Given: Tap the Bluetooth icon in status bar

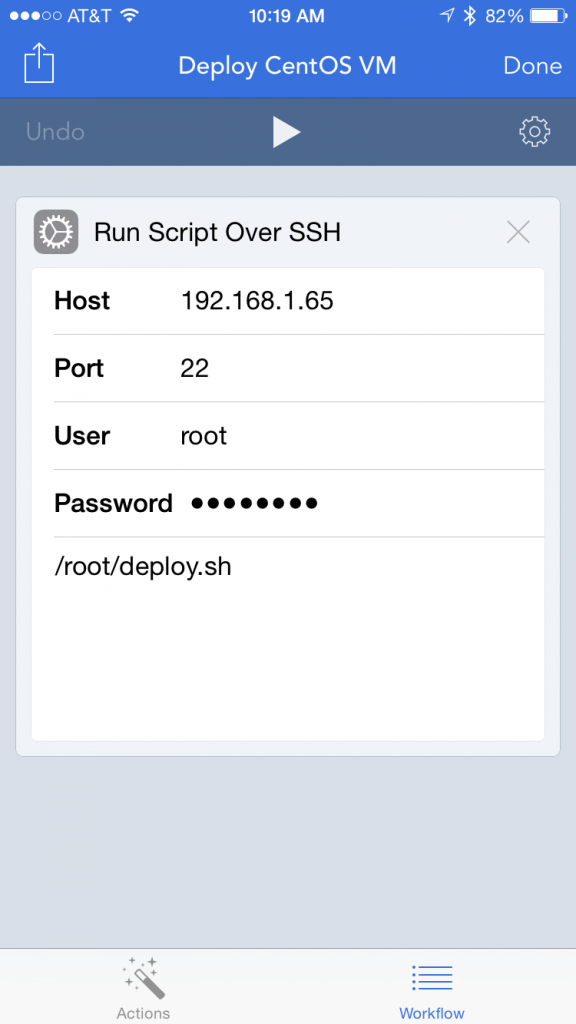Looking at the screenshot, I should coord(470,16).
